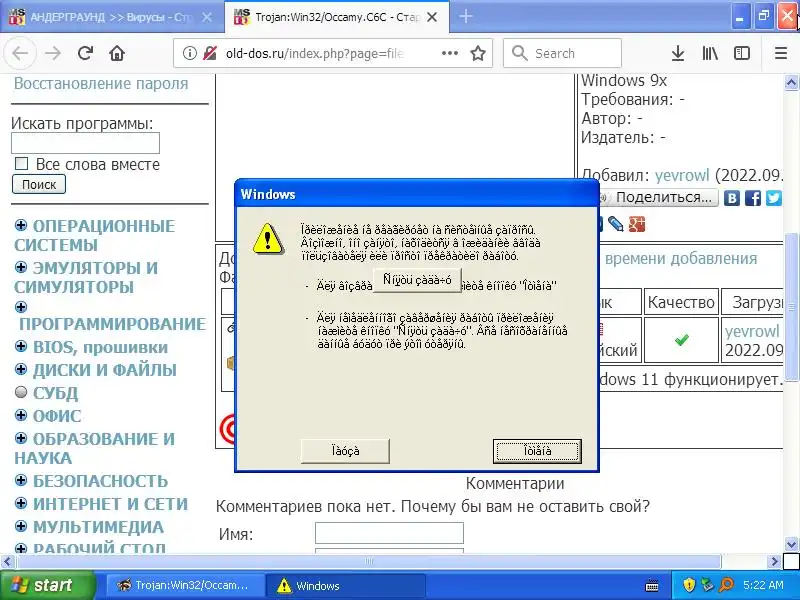Expand the ОПЕРАЦИОННЫЕ СИСТЕМЫ category
This screenshot has height=600, width=800.
pos(21,225)
